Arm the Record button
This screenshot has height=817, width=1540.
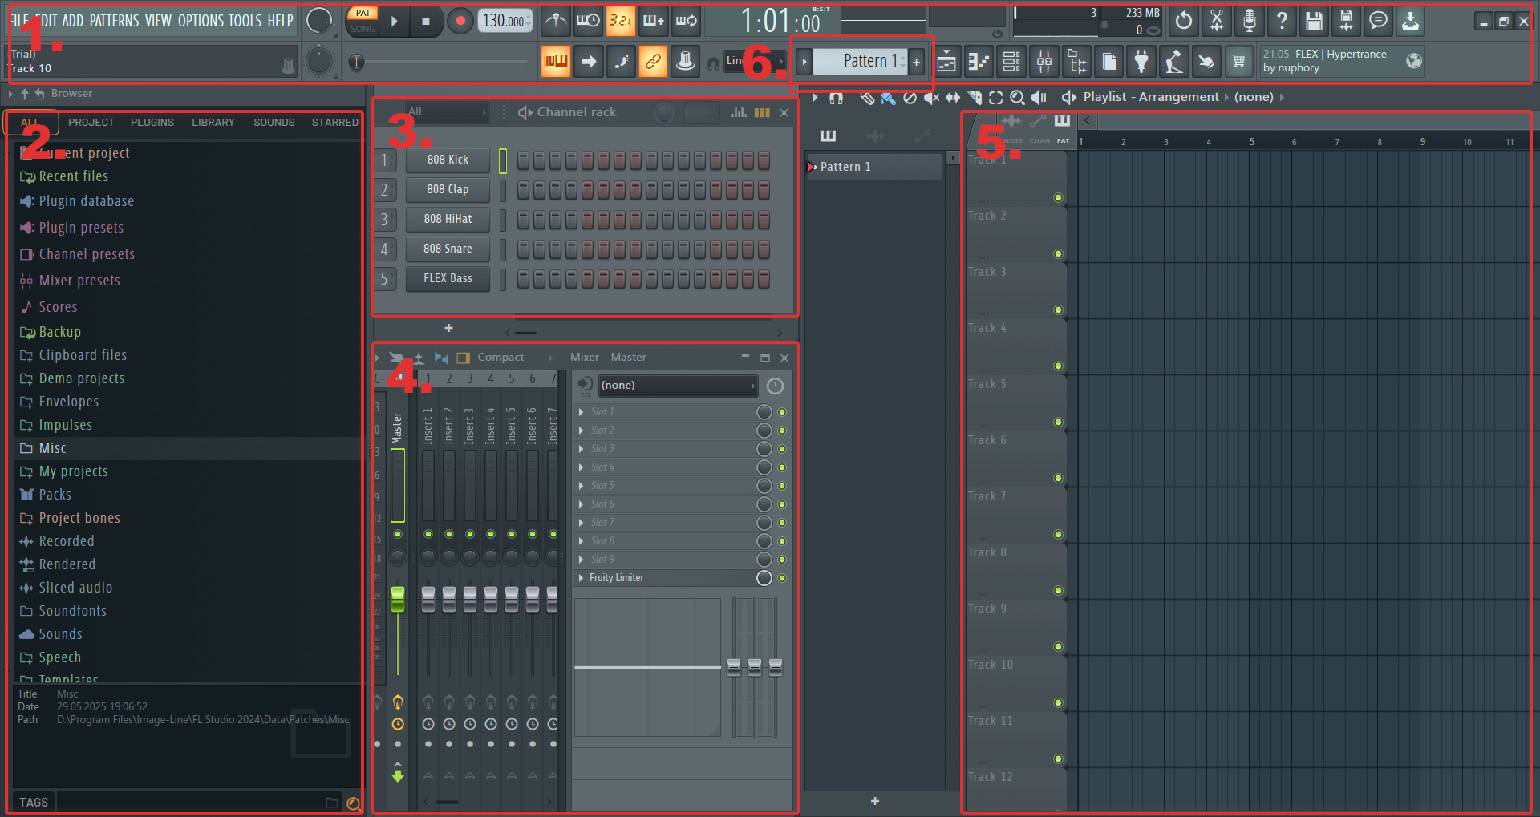[460, 20]
